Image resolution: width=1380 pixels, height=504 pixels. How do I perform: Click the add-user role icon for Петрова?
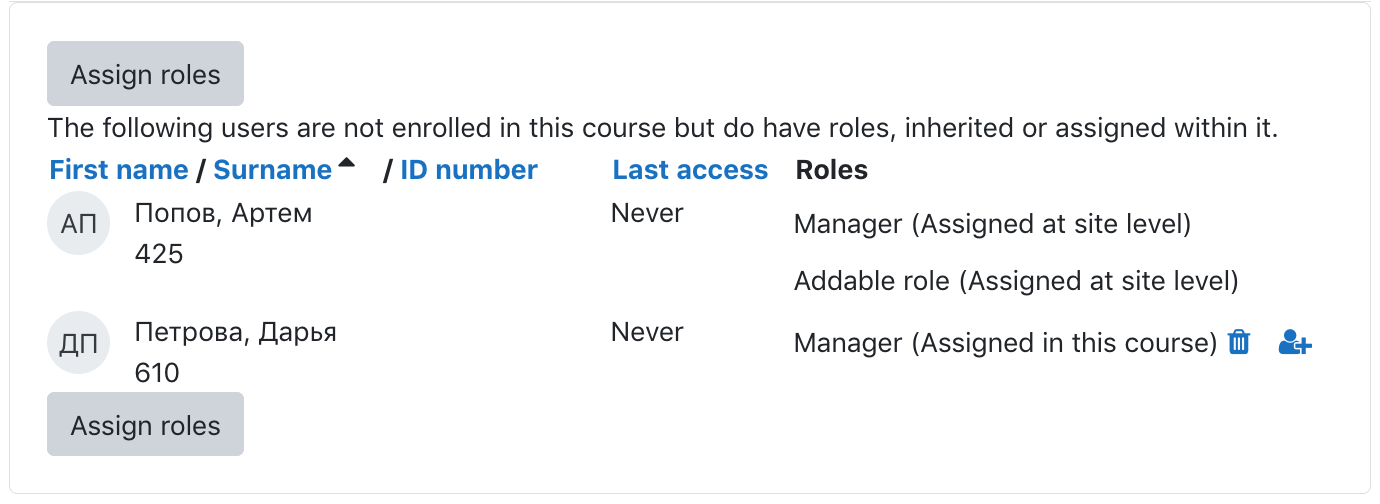click(1295, 342)
